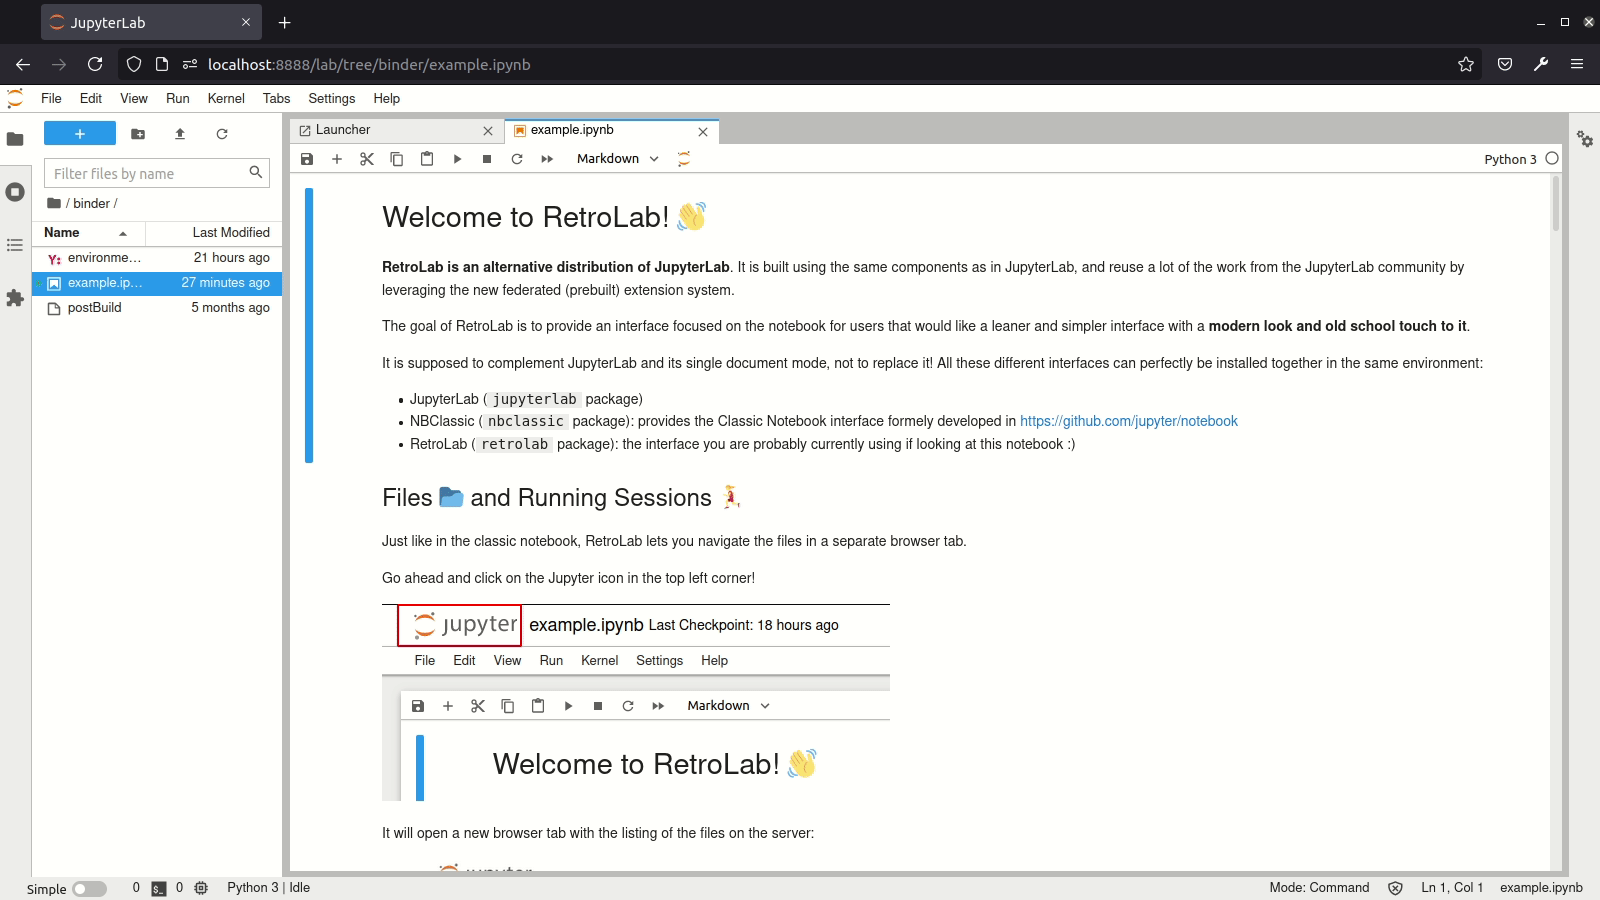Open in RetroLab via Jupyter toolbar icon
Viewport: 1600px width, 900px height.
[x=684, y=159]
